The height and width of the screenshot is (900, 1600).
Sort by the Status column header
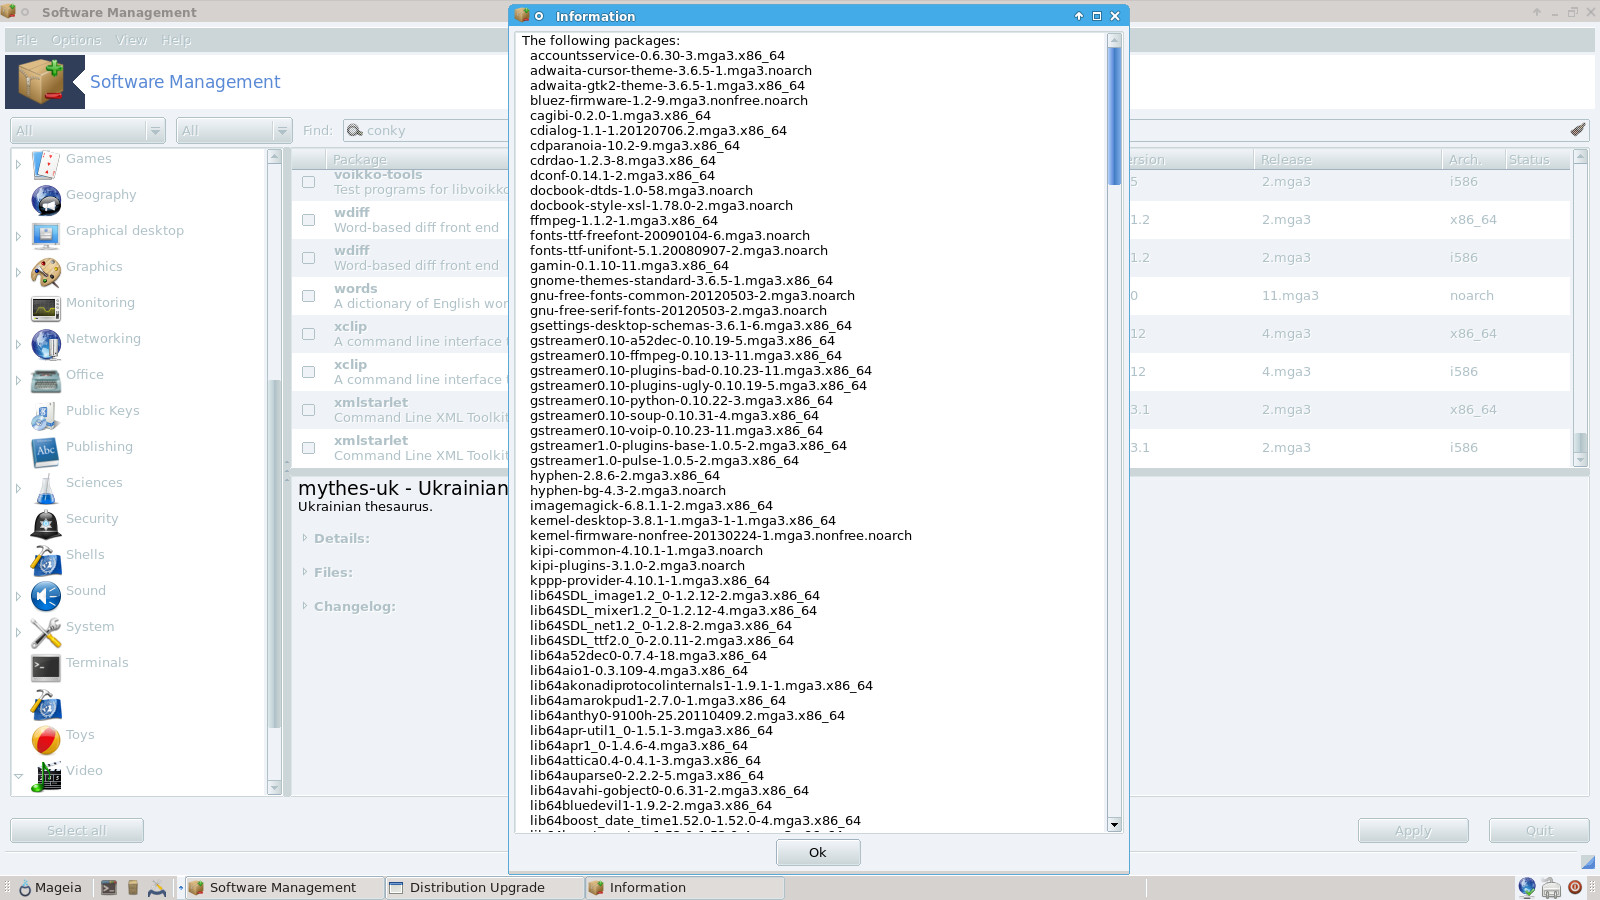point(1535,159)
